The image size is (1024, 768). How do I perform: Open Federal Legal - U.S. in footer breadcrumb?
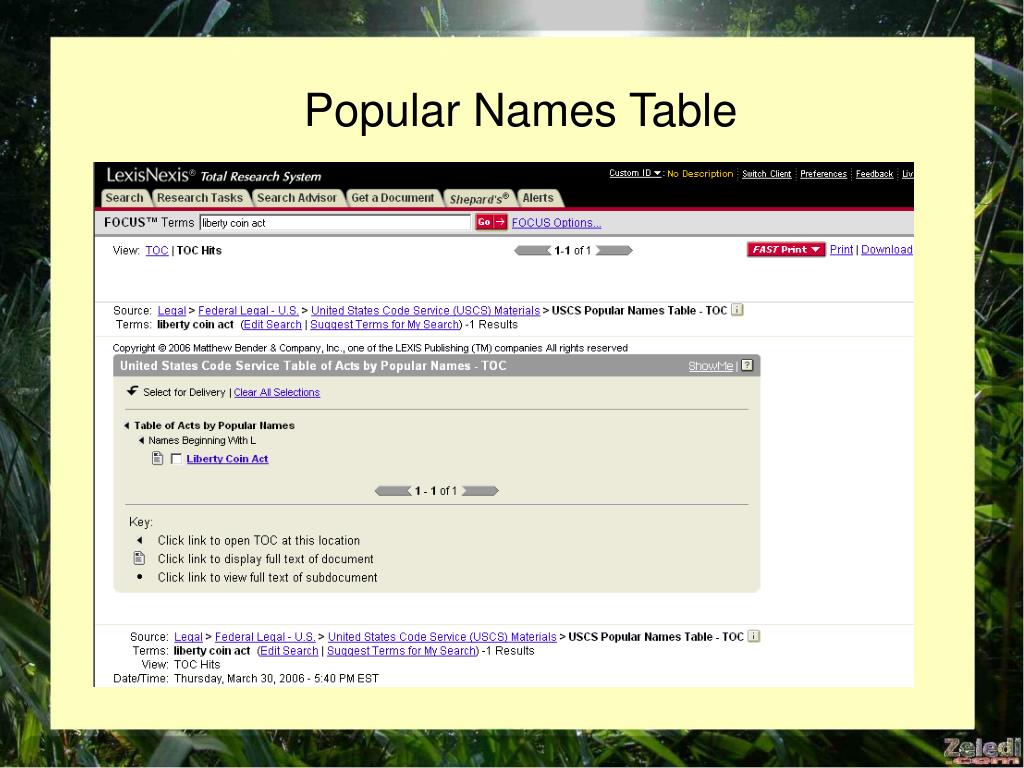click(265, 637)
